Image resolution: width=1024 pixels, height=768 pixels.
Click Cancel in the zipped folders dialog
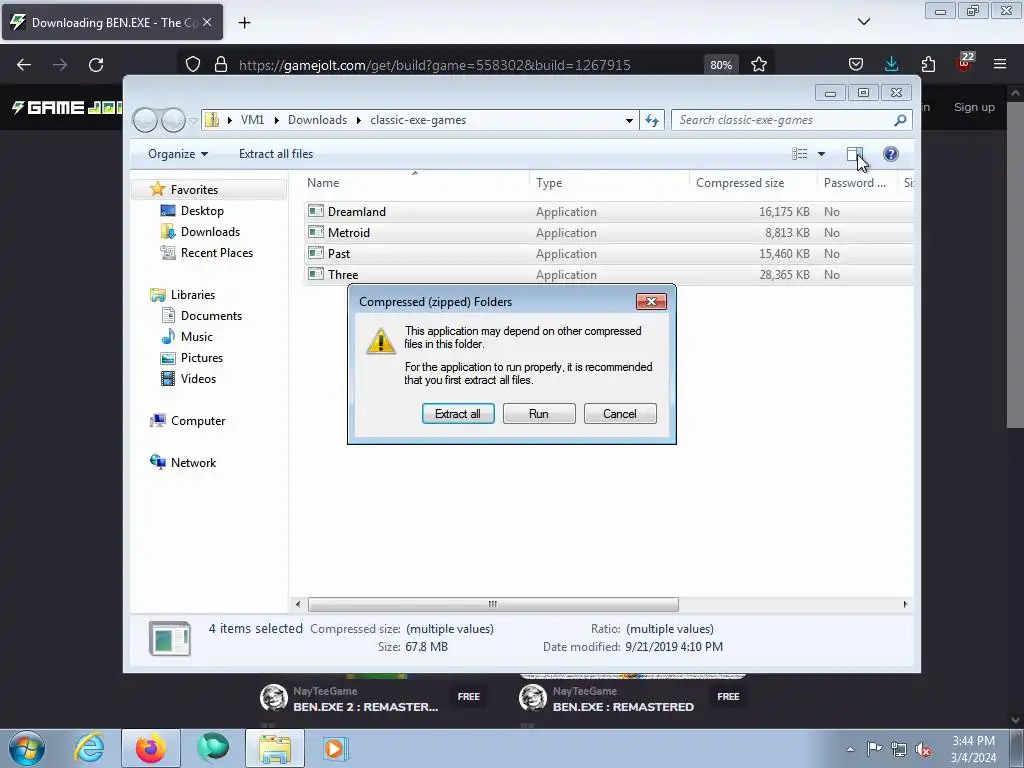[620, 413]
